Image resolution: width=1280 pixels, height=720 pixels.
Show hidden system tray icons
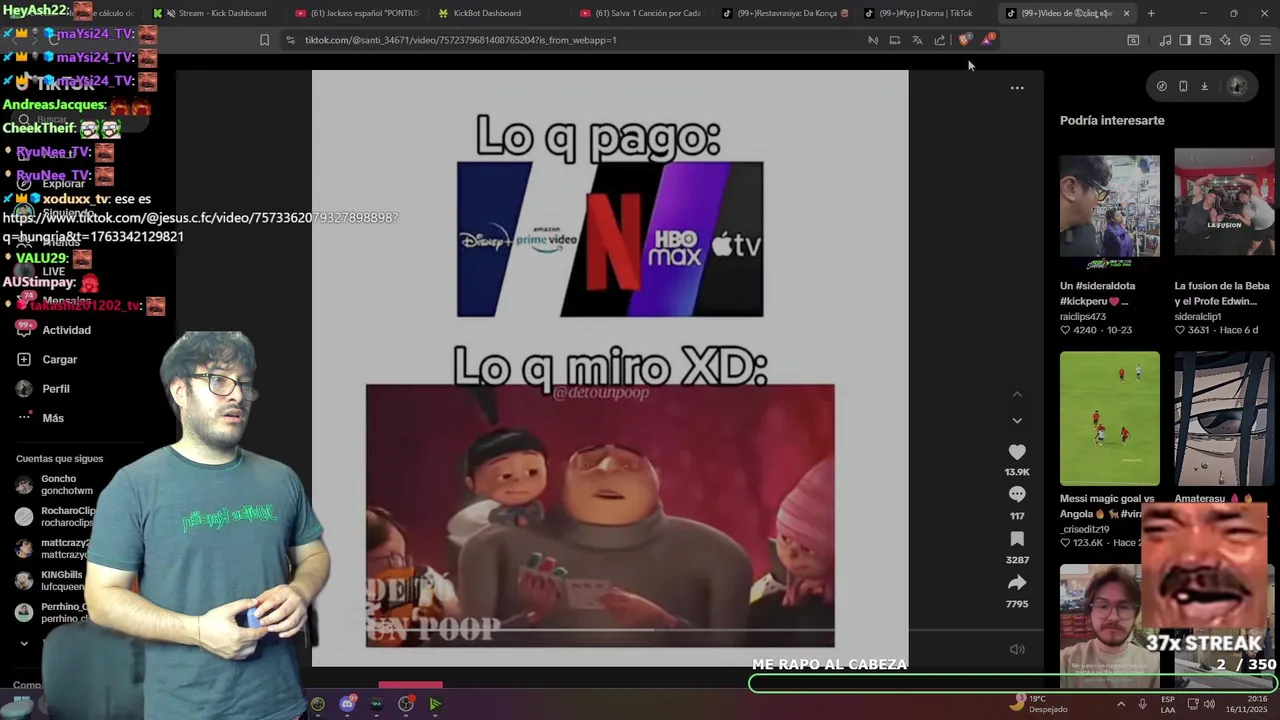point(1120,704)
